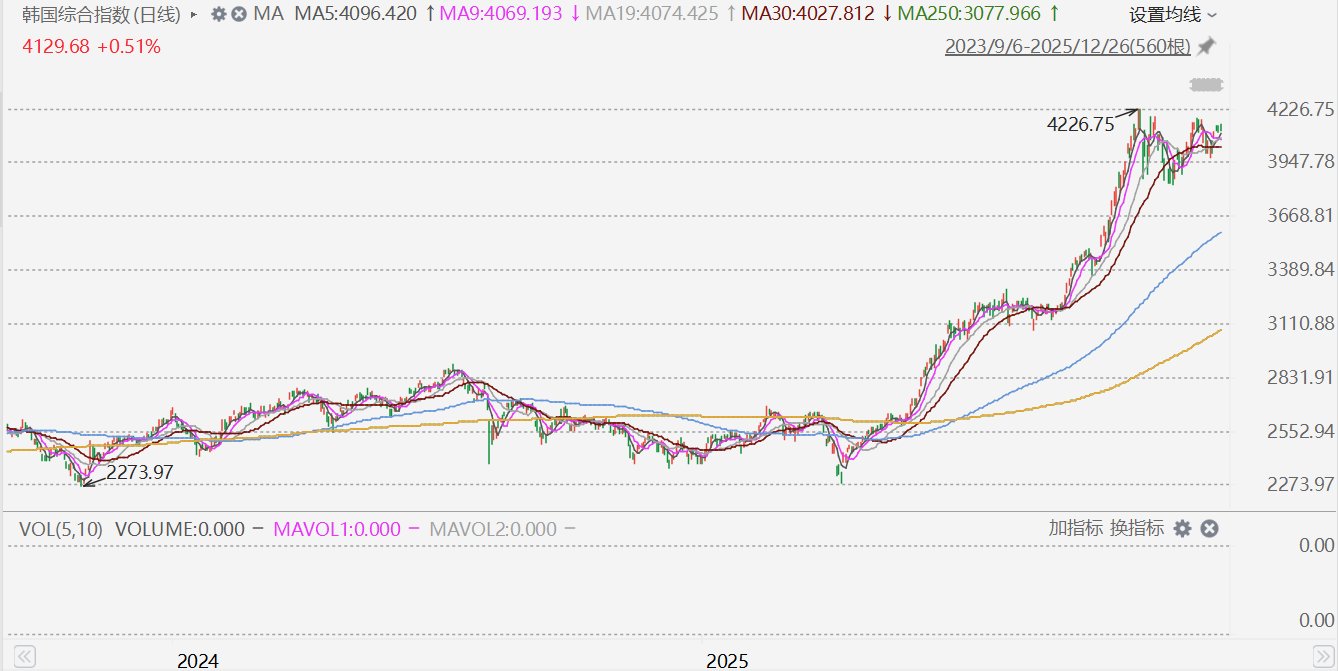Click the VOLUME:0.000 readout
This screenshot has width=1338, height=671.
(180, 529)
